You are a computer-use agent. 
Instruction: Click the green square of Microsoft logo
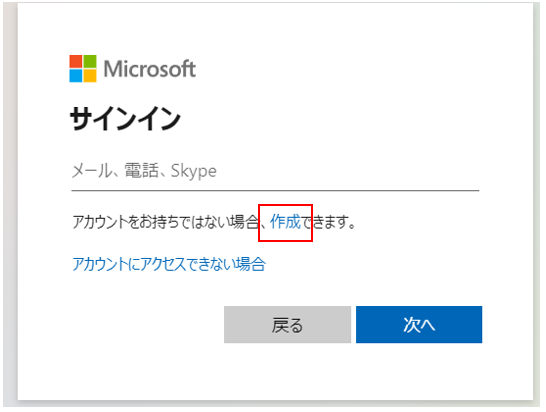[90, 61]
